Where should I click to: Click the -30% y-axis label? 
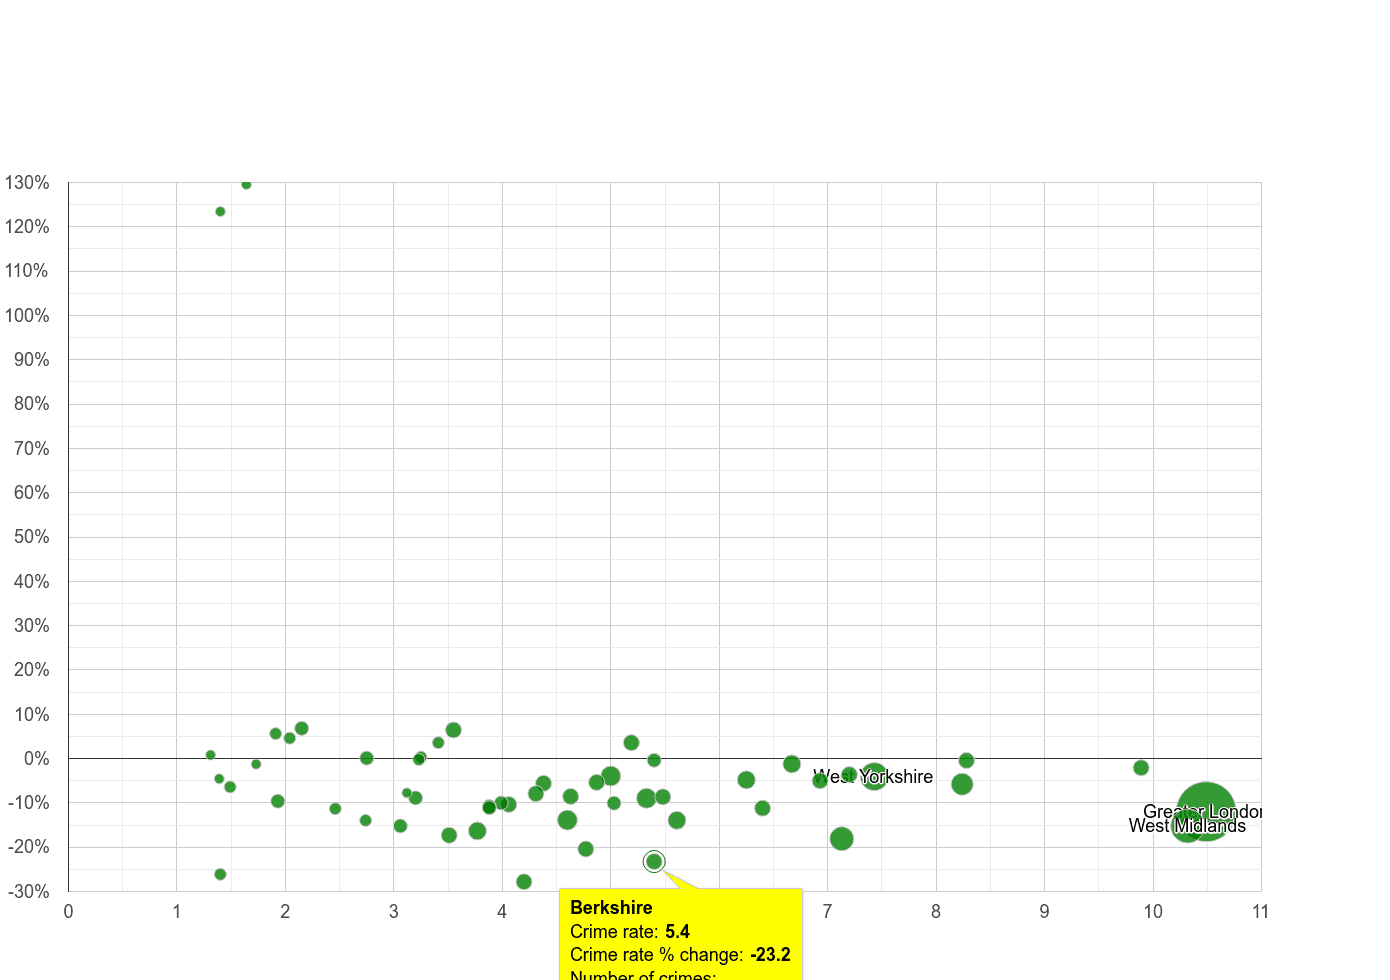click(27, 892)
